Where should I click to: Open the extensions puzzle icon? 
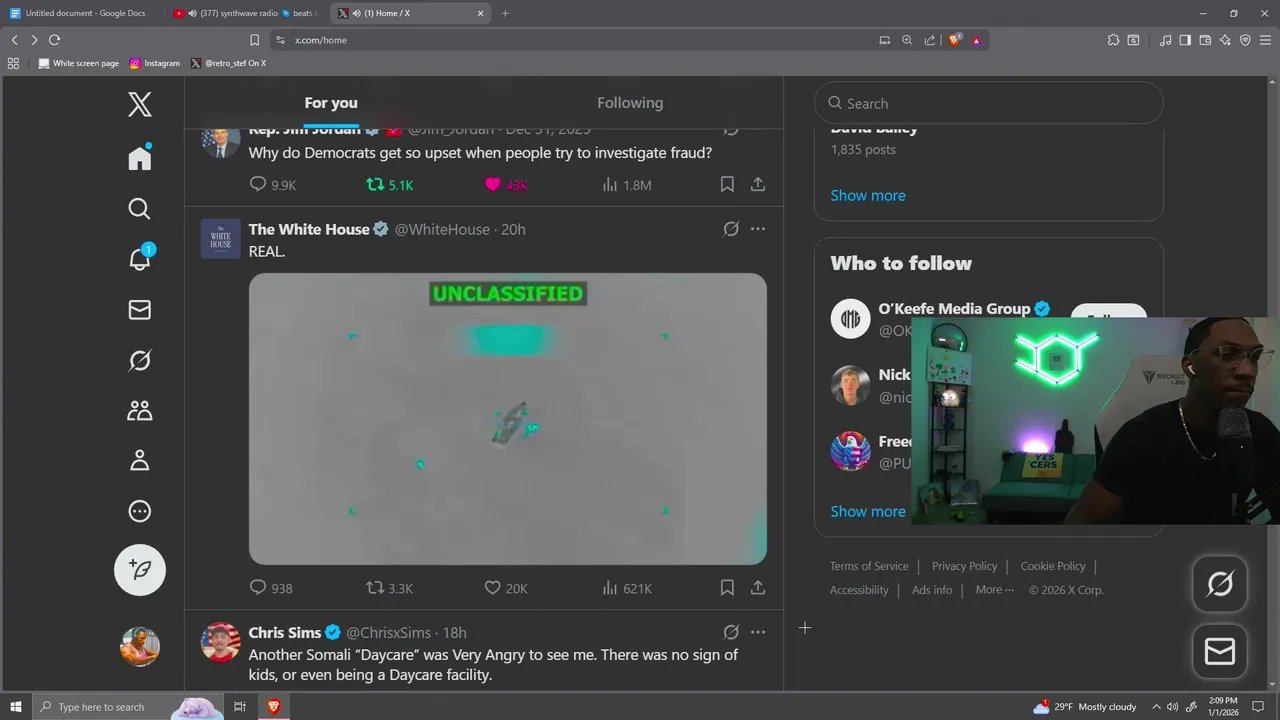click(x=1113, y=40)
